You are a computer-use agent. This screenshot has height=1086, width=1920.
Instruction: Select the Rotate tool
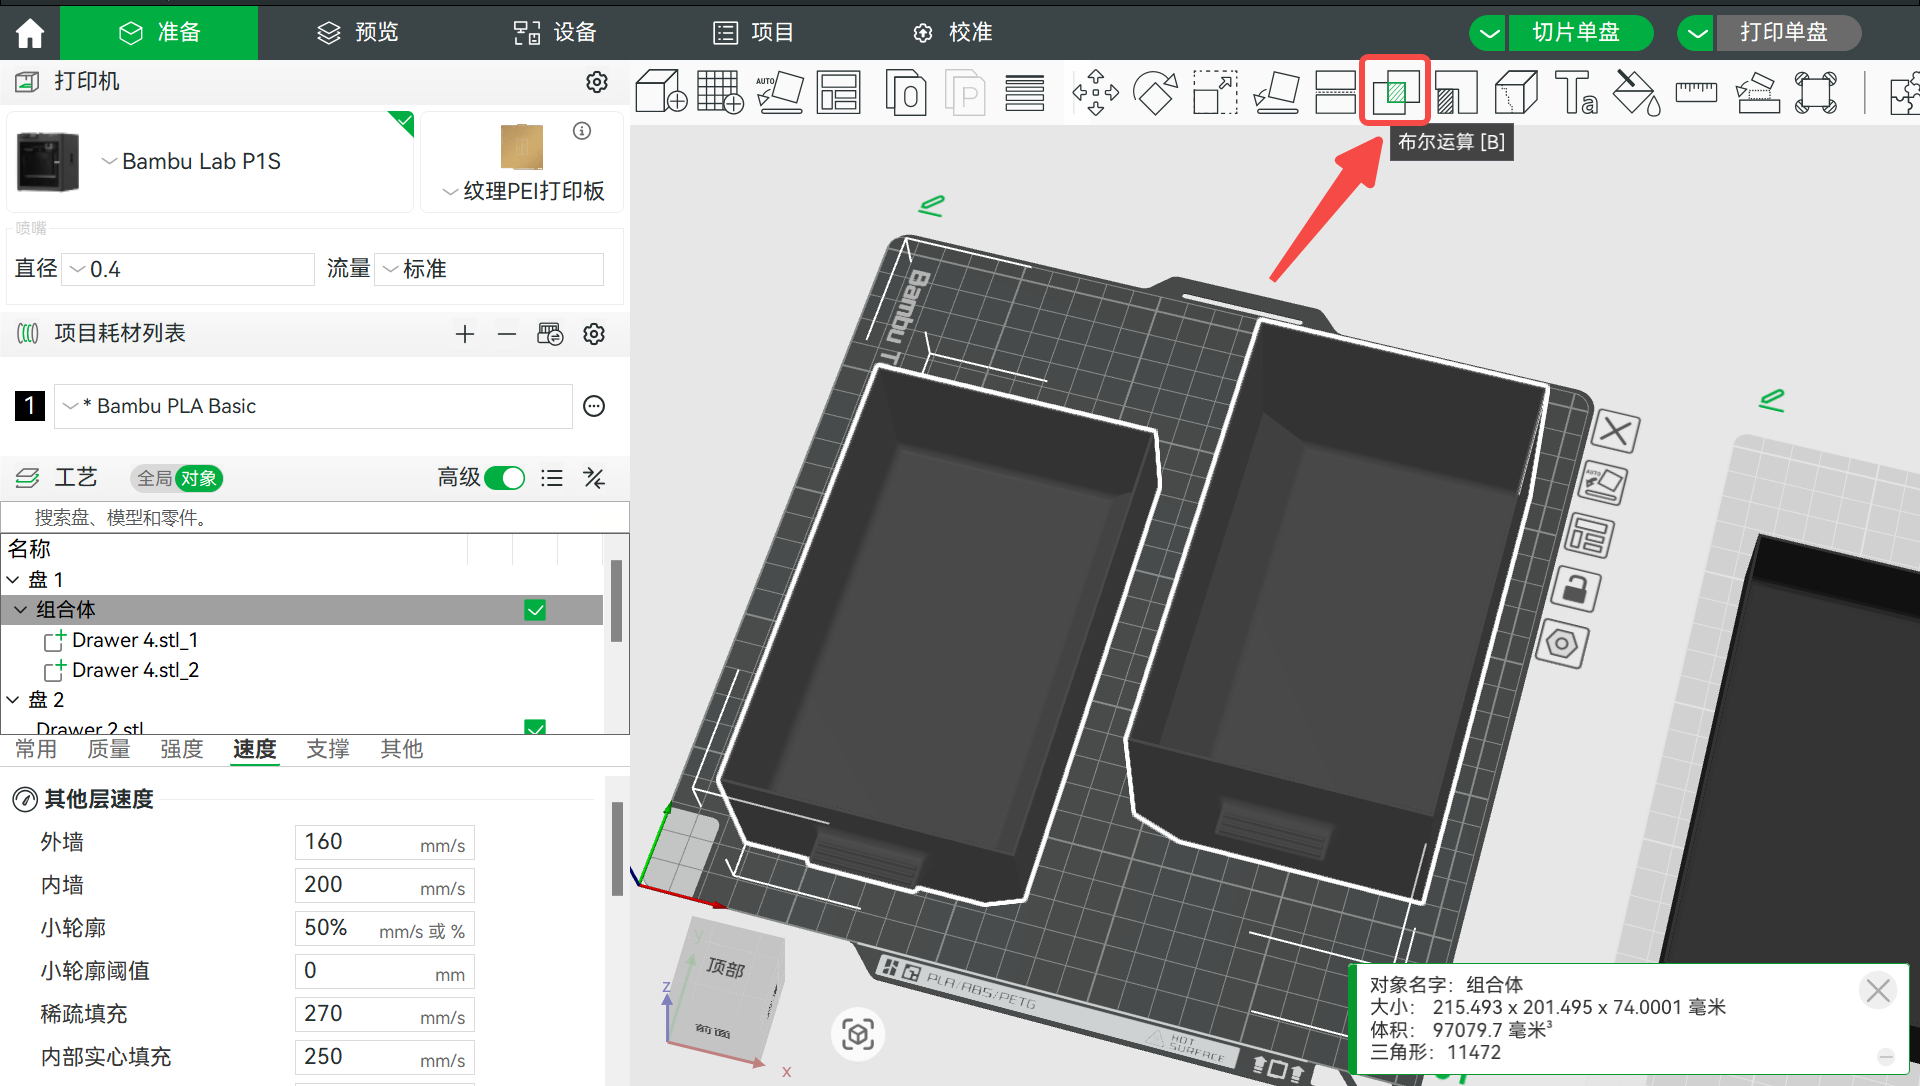(1155, 92)
